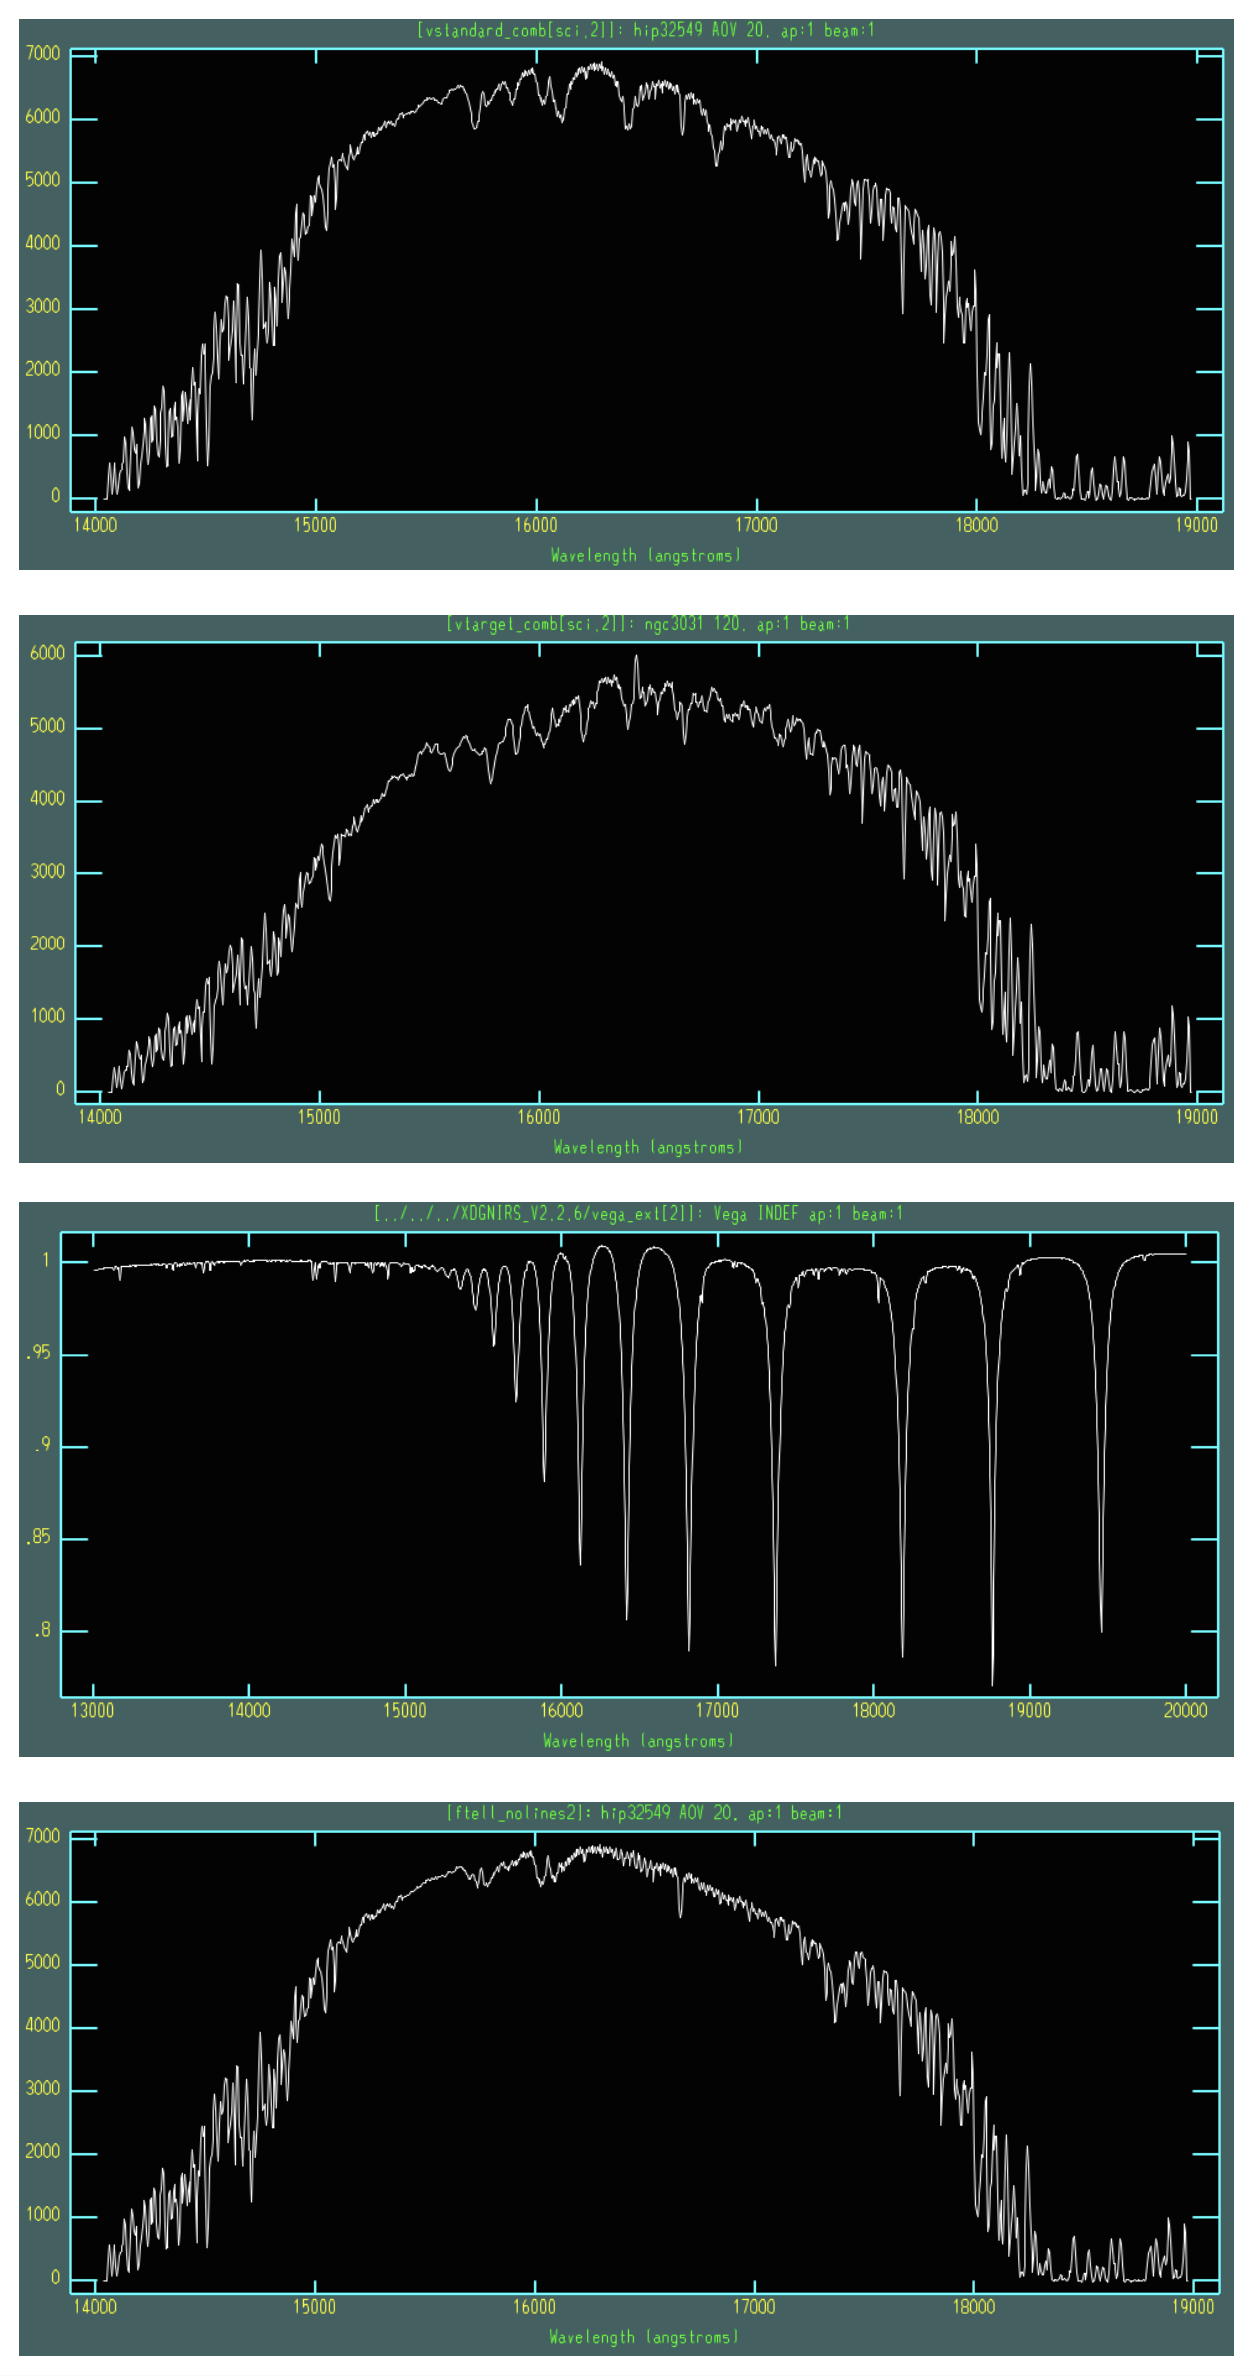Click the 18000 x-axis label in ftell_nolines2 plot
Screen dimensions: 1254x2376
tap(974, 2307)
